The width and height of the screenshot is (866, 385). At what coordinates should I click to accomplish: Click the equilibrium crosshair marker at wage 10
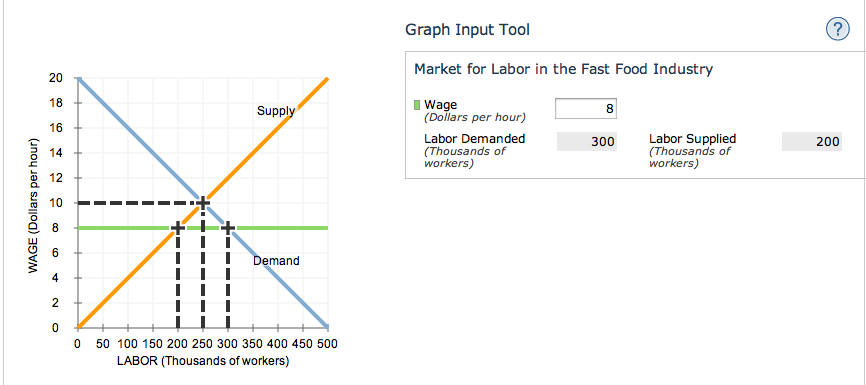coord(203,203)
